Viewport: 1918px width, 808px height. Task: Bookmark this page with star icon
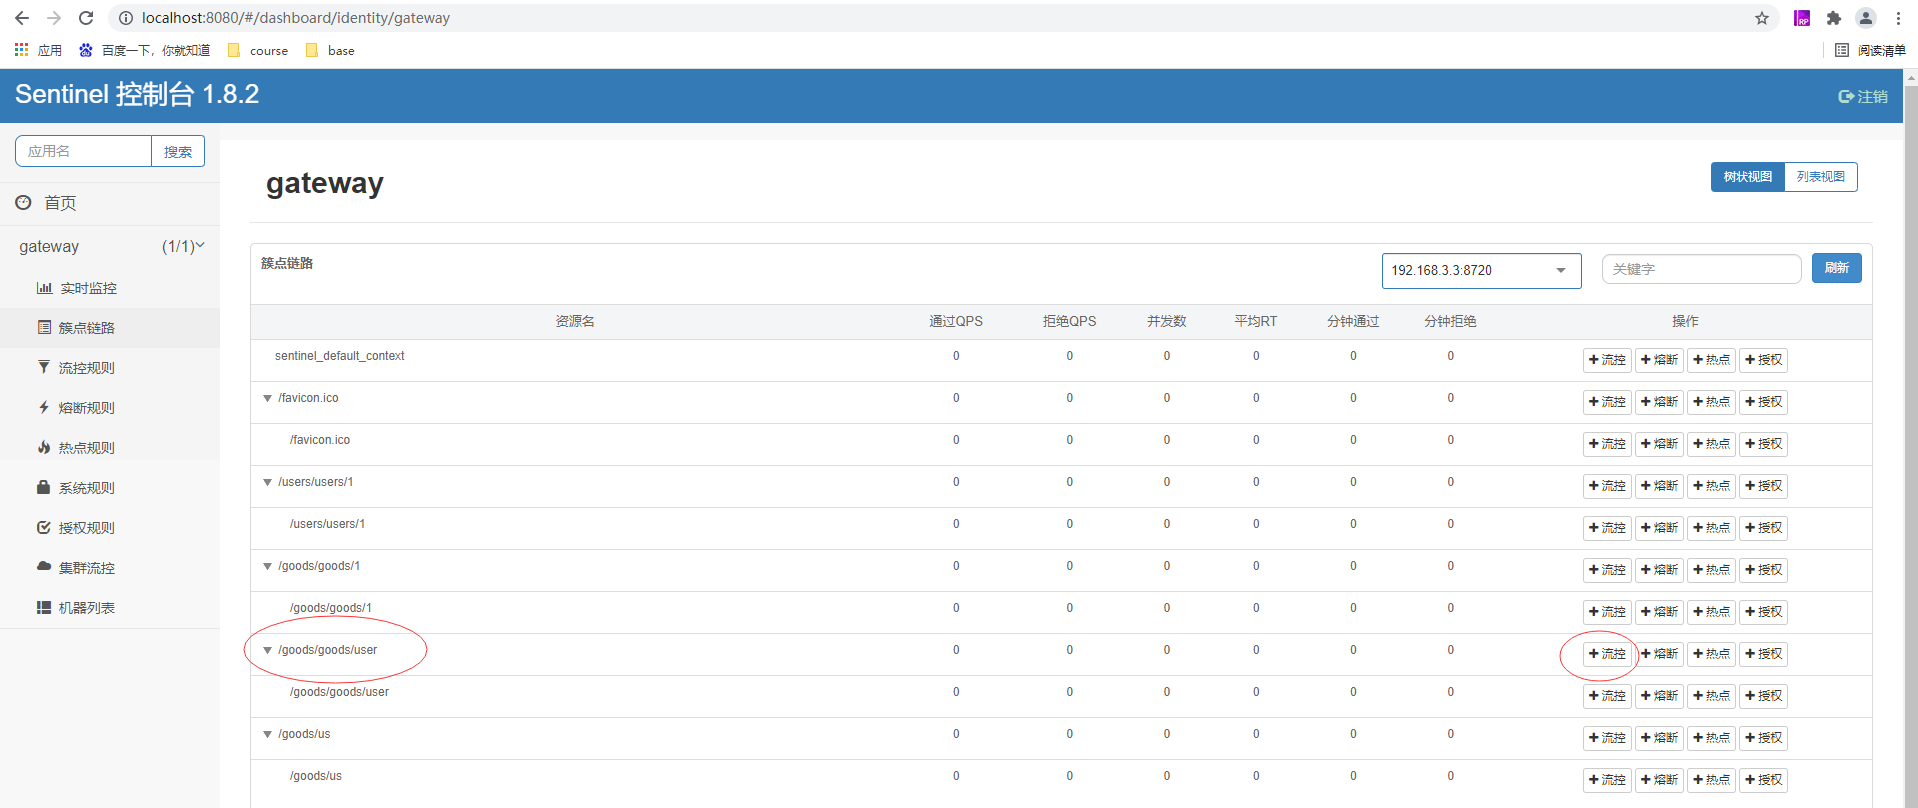1762,18
